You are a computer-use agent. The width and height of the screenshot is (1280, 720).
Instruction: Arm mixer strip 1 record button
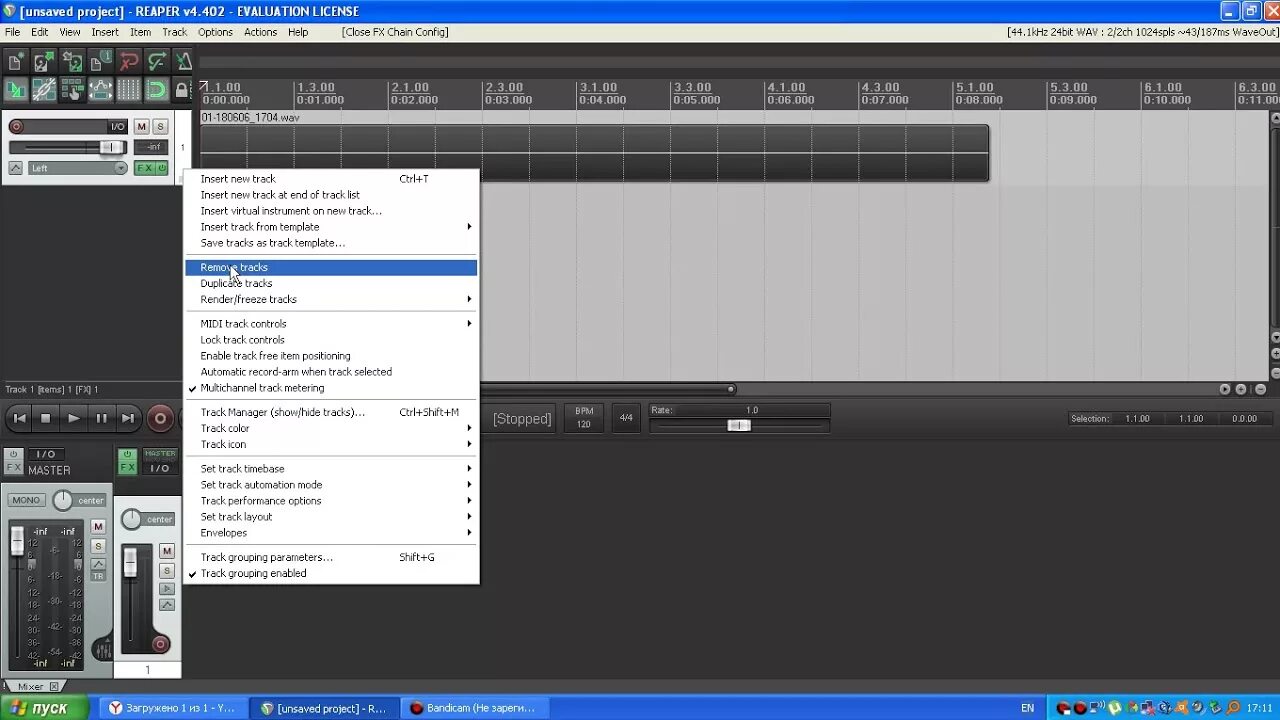(160, 644)
